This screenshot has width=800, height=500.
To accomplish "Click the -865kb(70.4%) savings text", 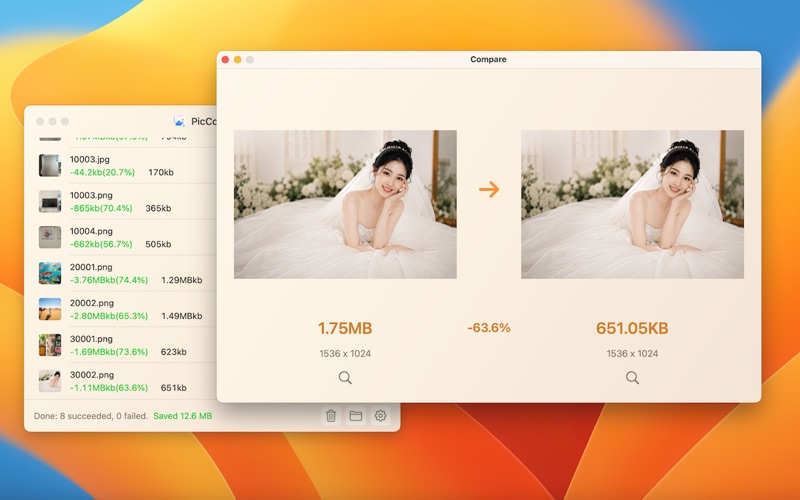I will (x=101, y=208).
